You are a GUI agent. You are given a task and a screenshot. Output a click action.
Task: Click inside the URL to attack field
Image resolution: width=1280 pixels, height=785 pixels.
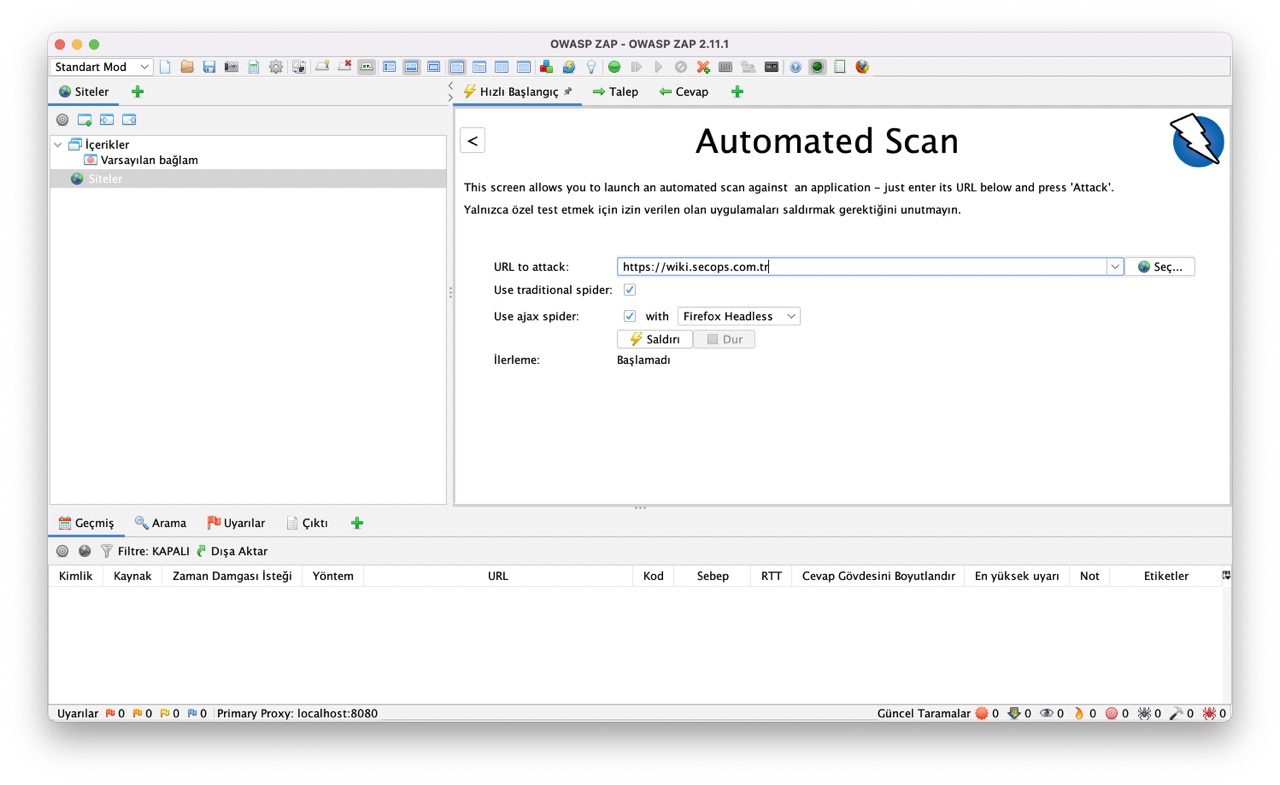pyautogui.click(x=861, y=267)
